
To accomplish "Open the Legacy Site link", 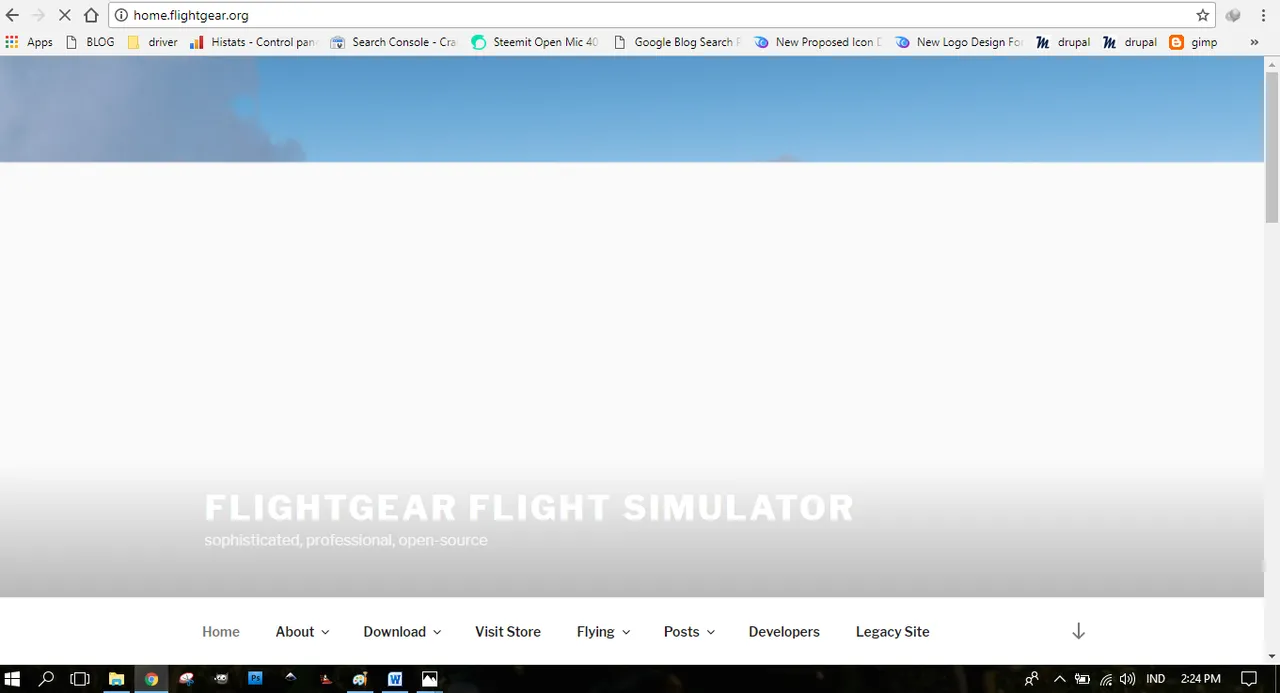I will pos(892,631).
